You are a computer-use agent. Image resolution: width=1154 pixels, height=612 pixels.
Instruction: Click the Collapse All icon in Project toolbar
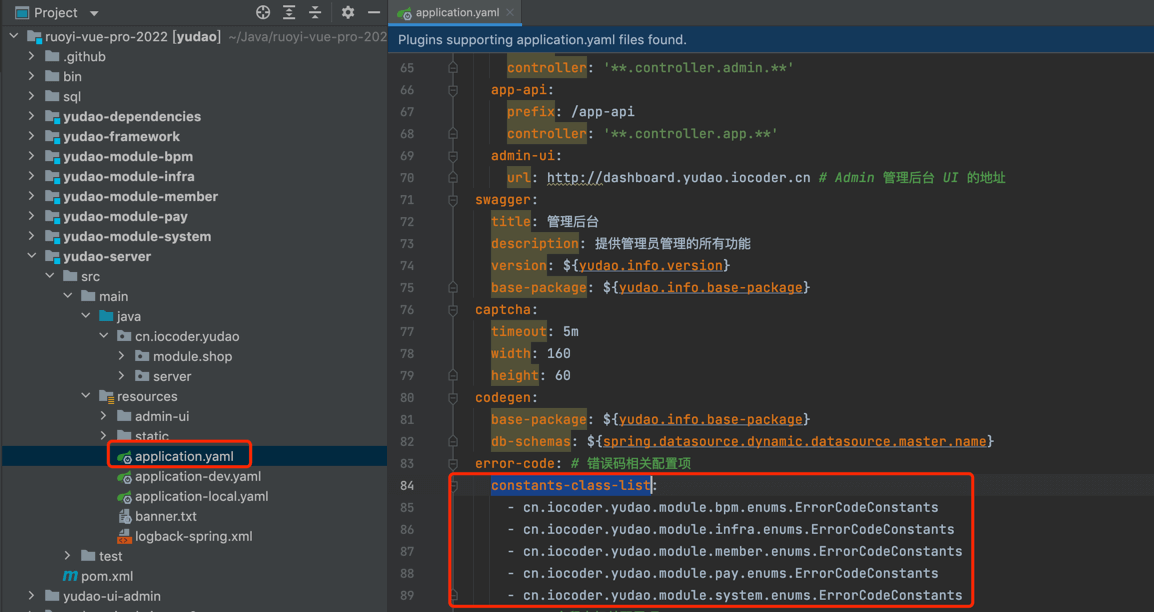coord(315,13)
